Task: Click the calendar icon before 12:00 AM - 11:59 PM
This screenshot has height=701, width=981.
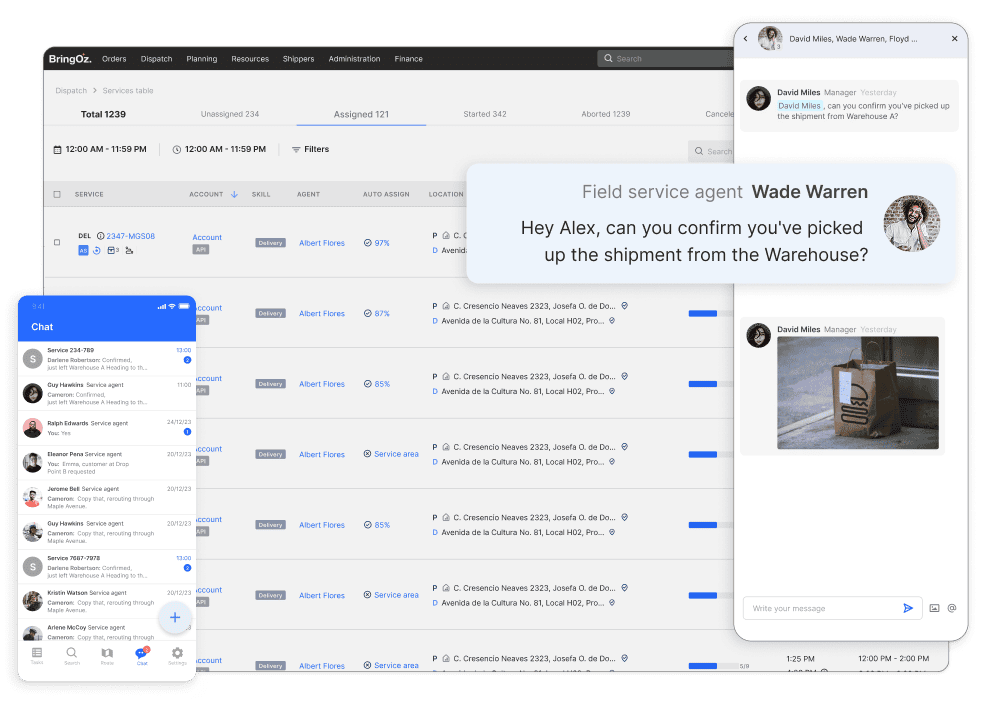Action: pos(58,150)
